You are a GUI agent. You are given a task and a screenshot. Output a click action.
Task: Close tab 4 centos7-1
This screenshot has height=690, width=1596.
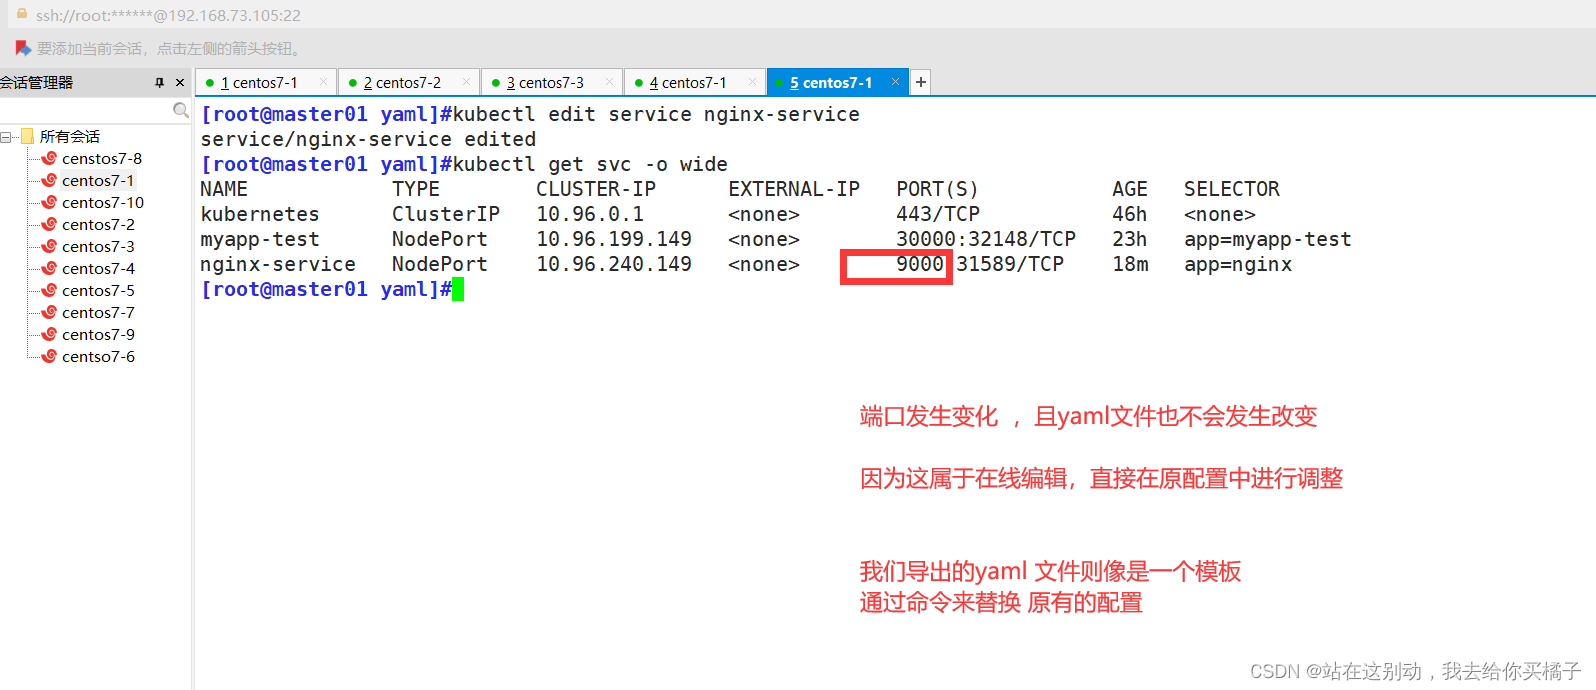(x=752, y=82)
